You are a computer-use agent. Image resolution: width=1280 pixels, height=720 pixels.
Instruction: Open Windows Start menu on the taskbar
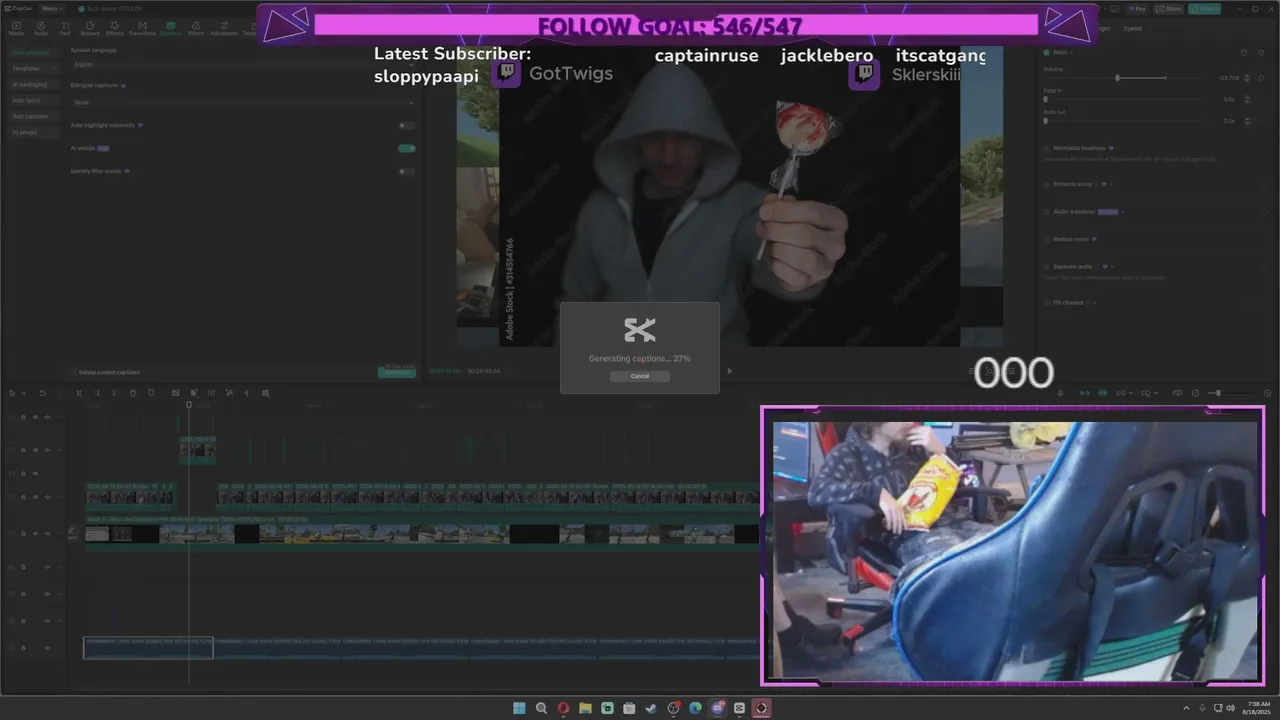[x=519, y=708]
